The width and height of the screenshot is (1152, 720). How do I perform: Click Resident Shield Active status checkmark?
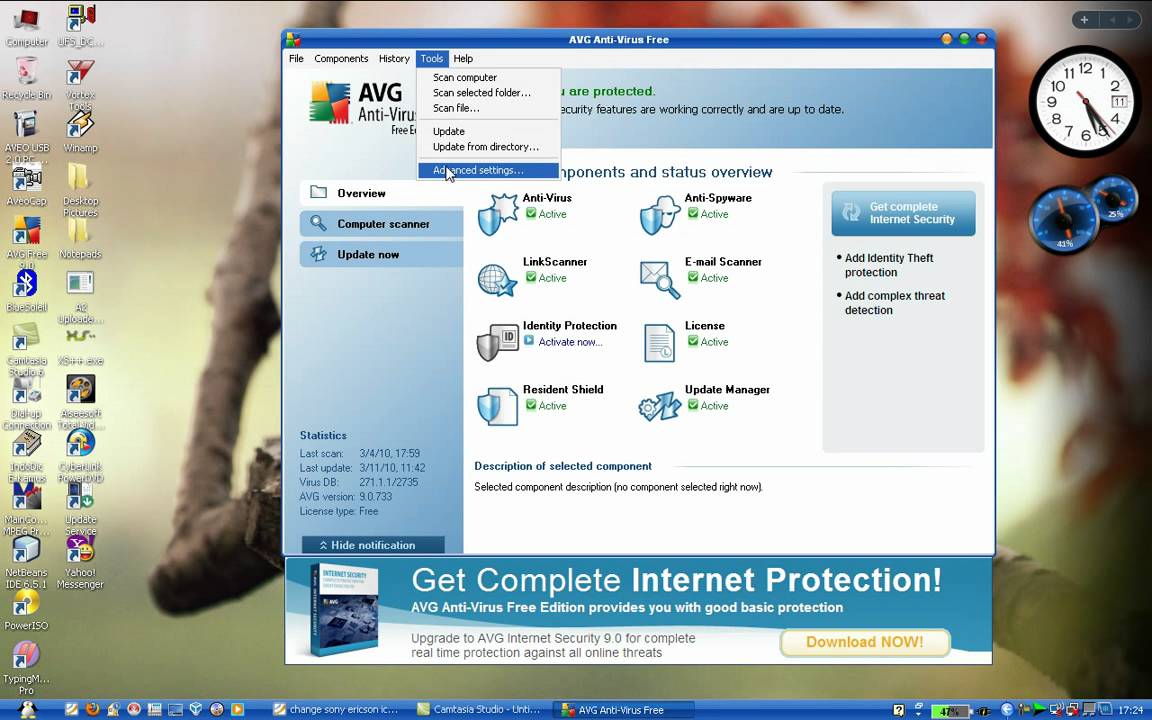pos(530,405)
